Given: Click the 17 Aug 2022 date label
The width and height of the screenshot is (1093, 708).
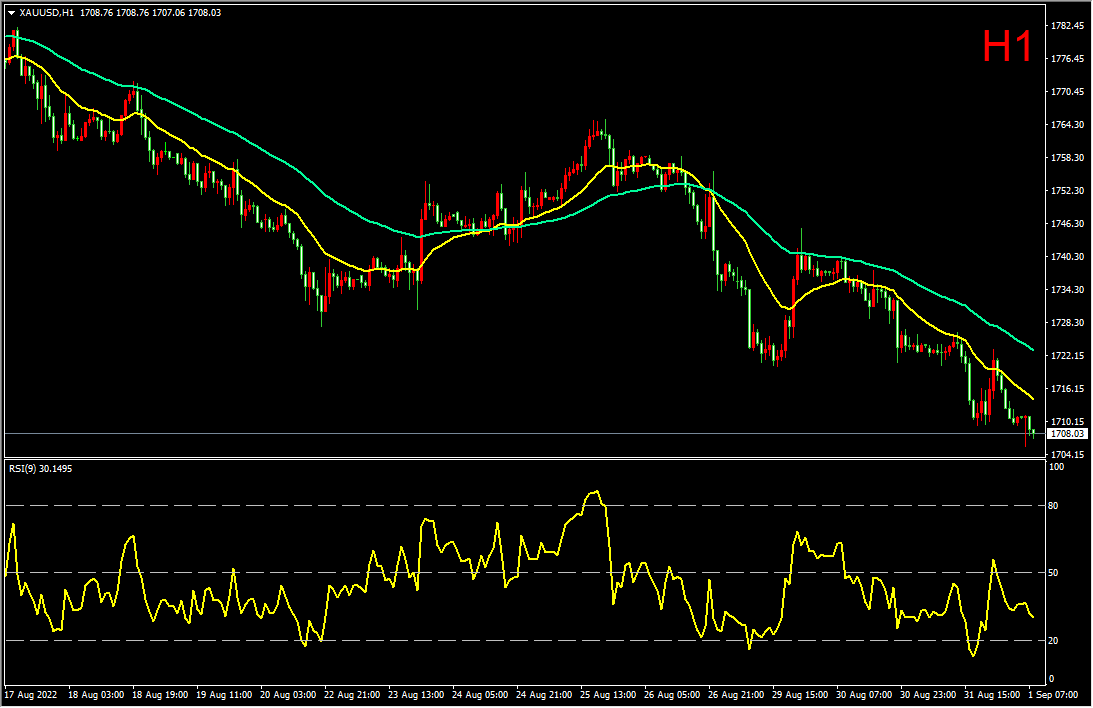Looking at the screenshot, I should (31, 695).
